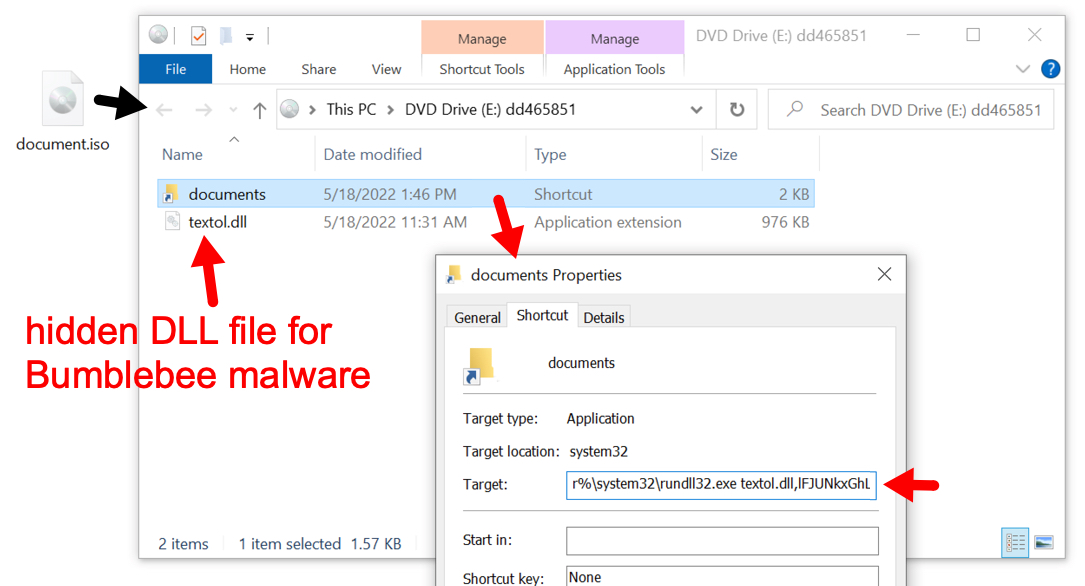
Task: Click the 1 item selected status text
Action: [289, 544]
